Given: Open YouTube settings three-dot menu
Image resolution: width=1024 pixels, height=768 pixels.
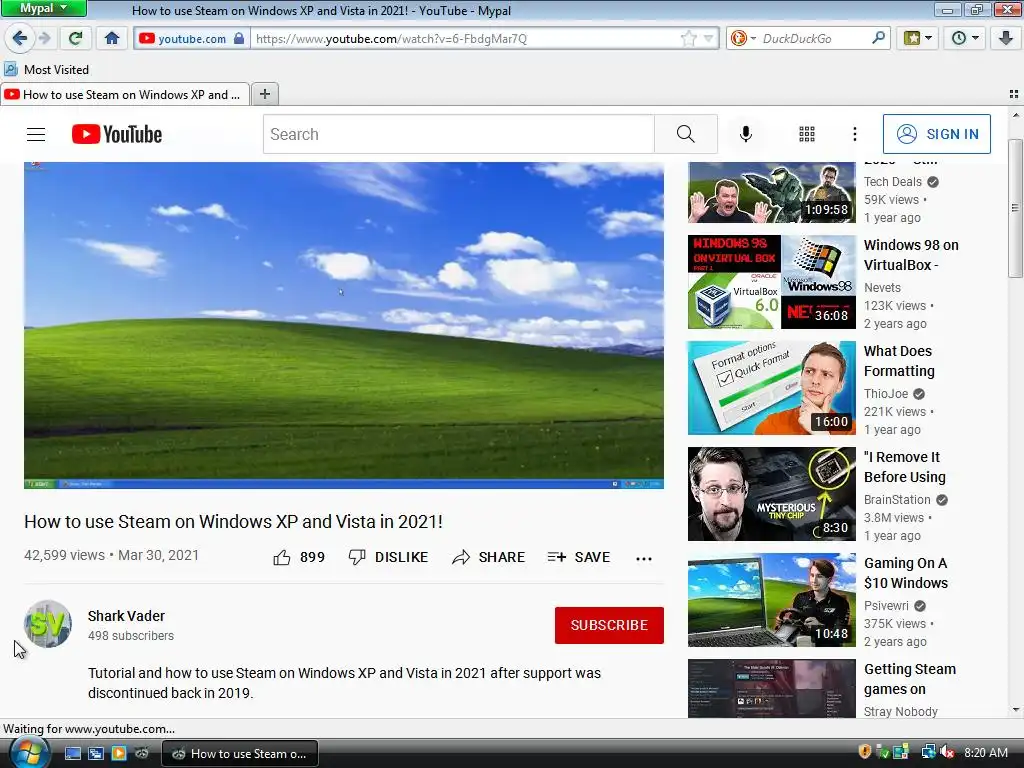Looking at the screenshot, I should pos(854,135).
